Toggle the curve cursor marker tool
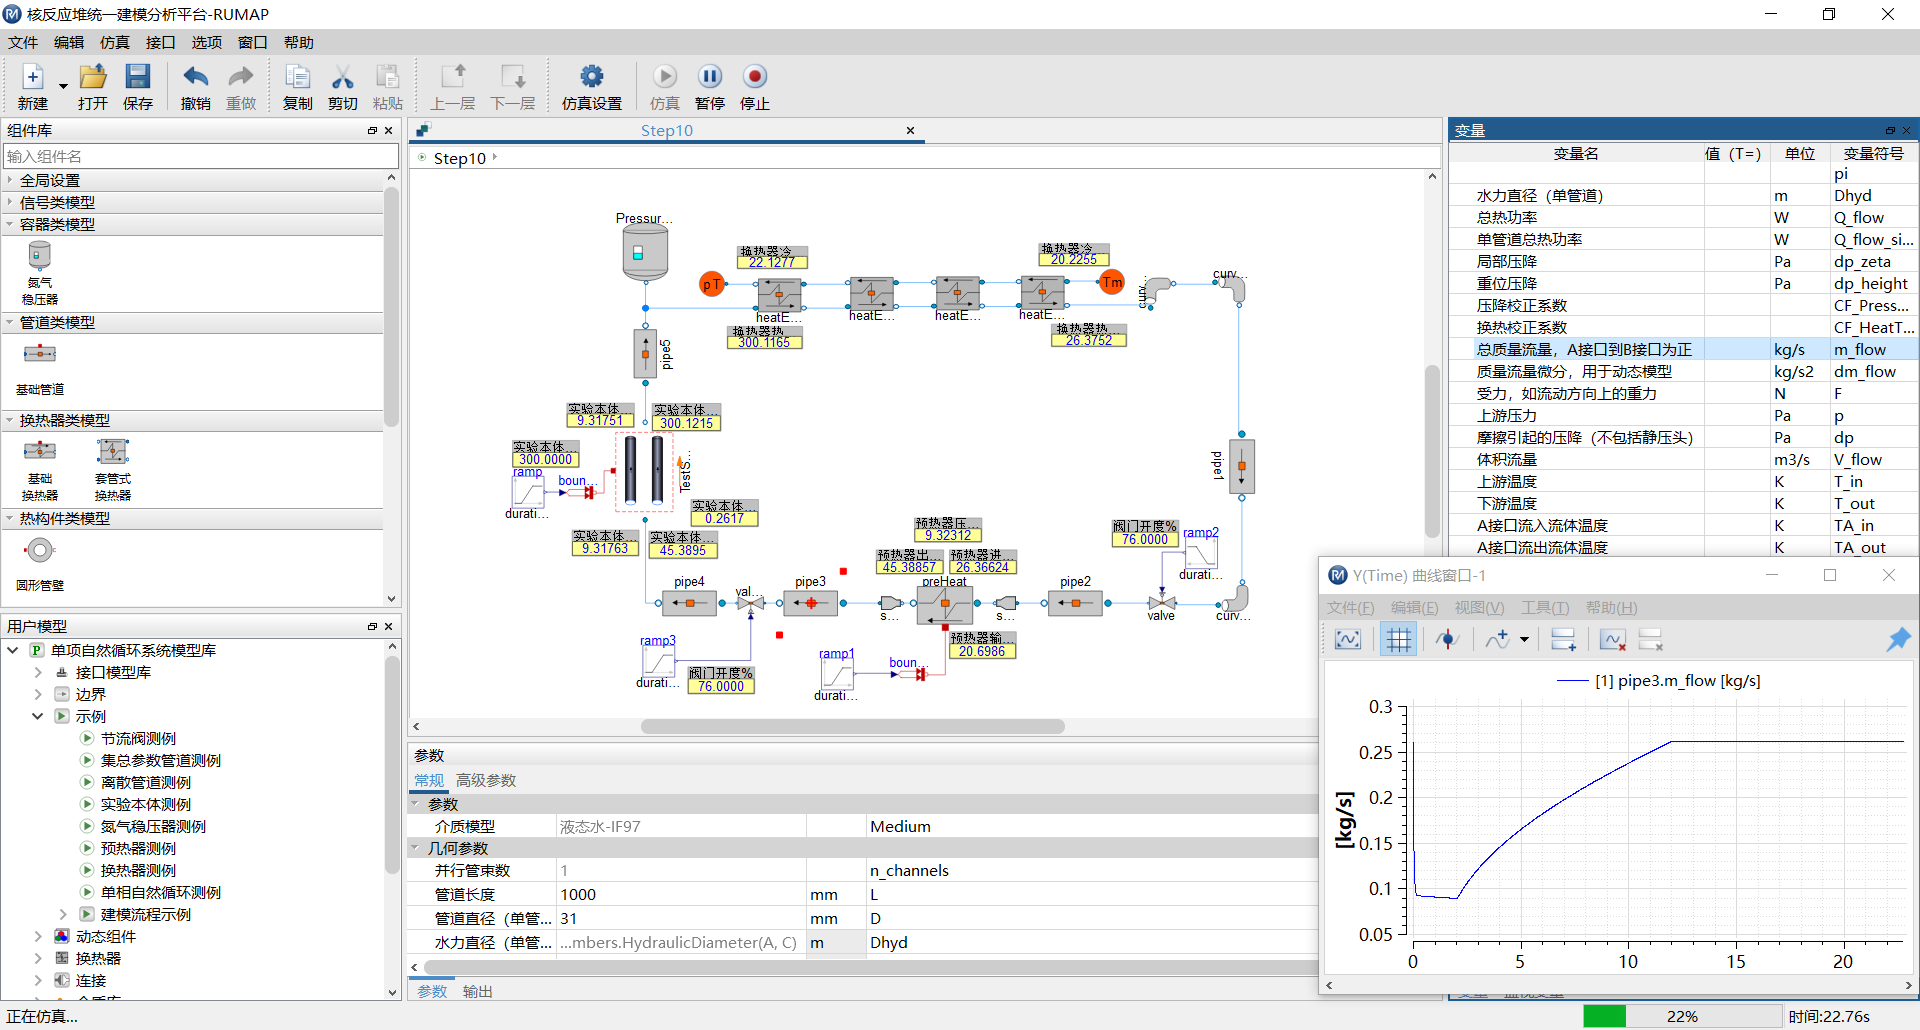Screen dimensions: 1920x1030 1447,640
